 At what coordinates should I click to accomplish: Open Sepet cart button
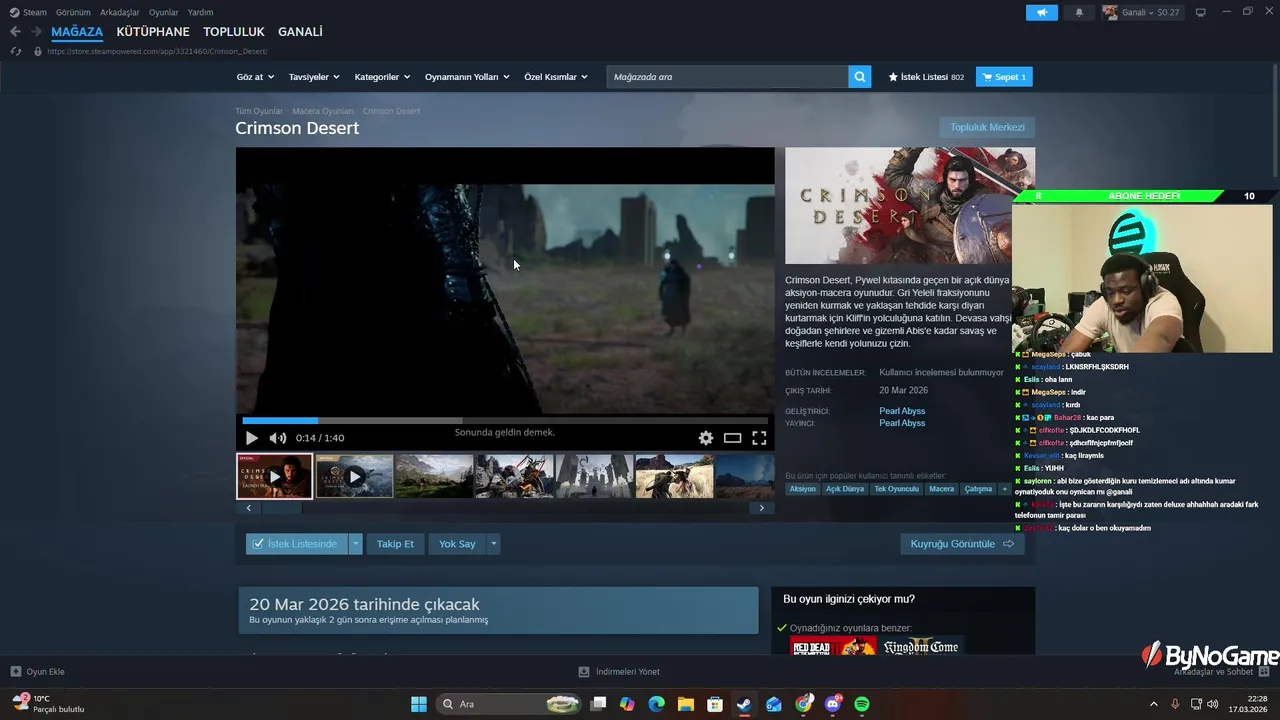1004,77
